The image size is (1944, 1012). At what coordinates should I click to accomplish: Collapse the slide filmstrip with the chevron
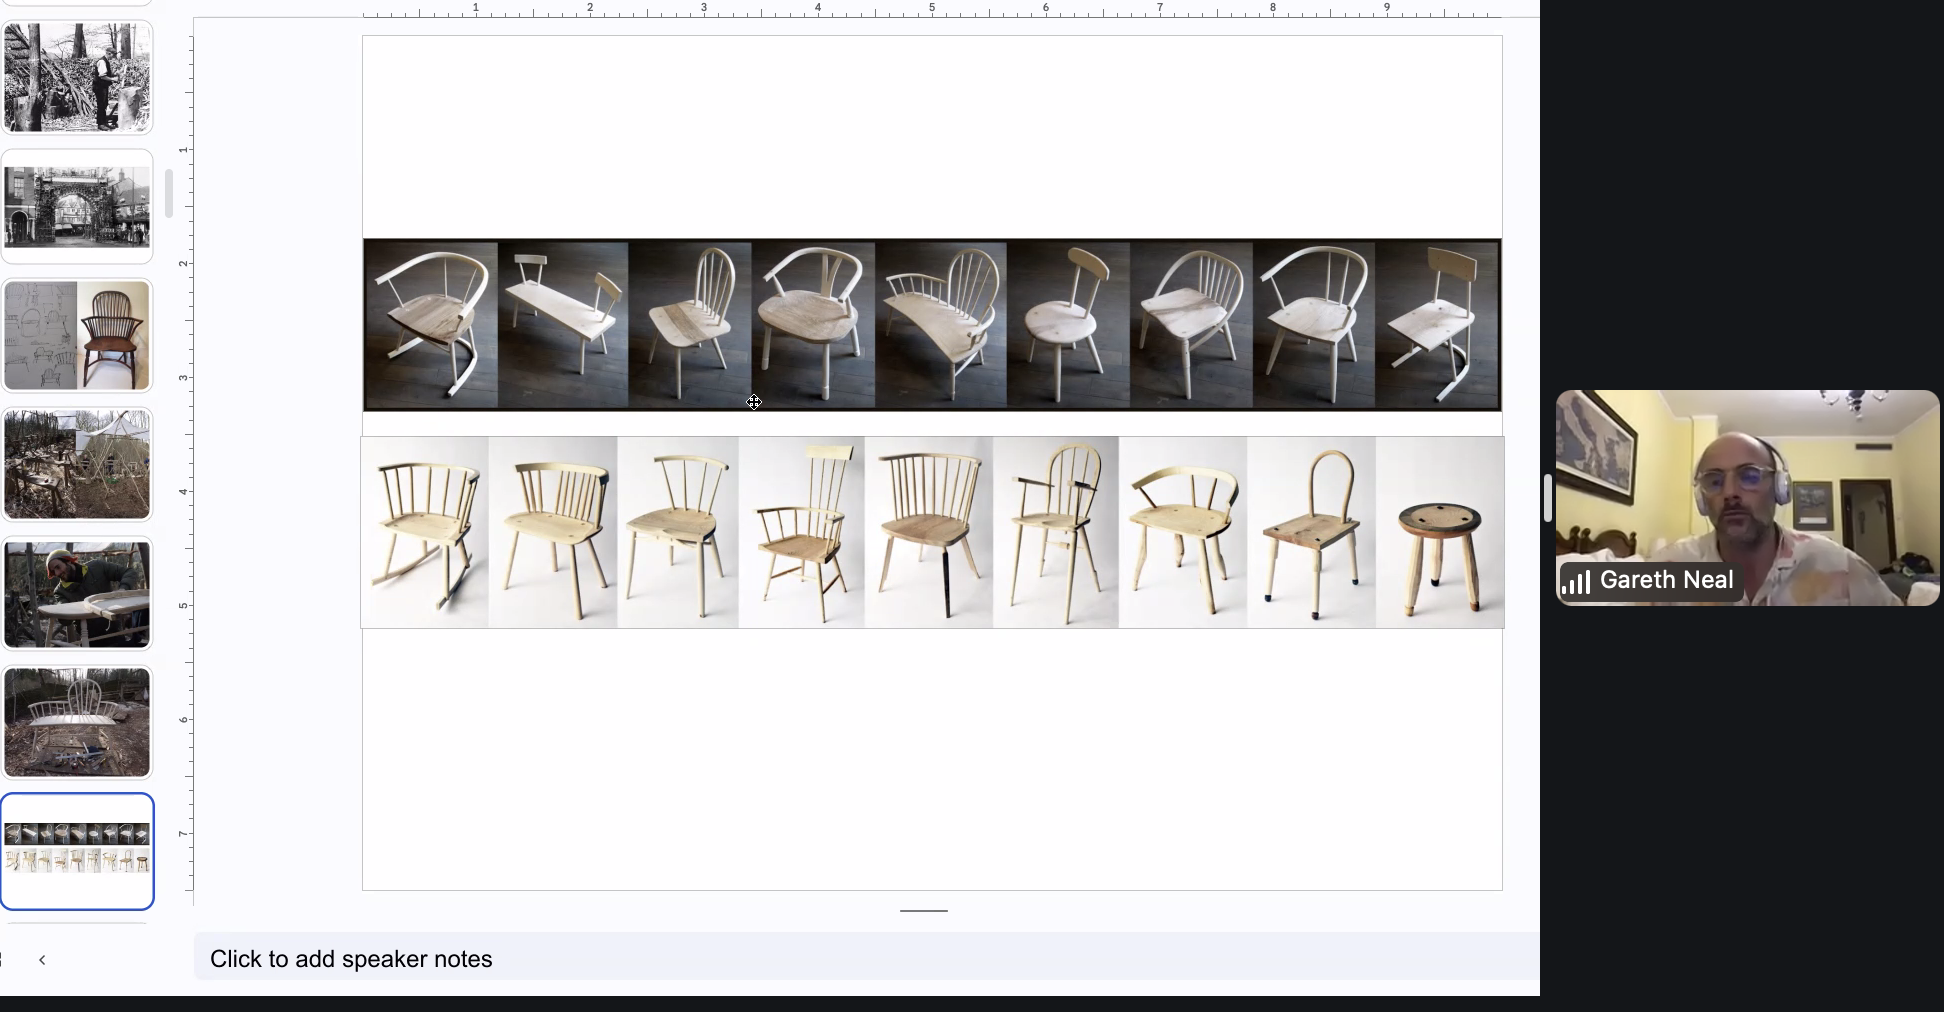(x=42, y=960)
